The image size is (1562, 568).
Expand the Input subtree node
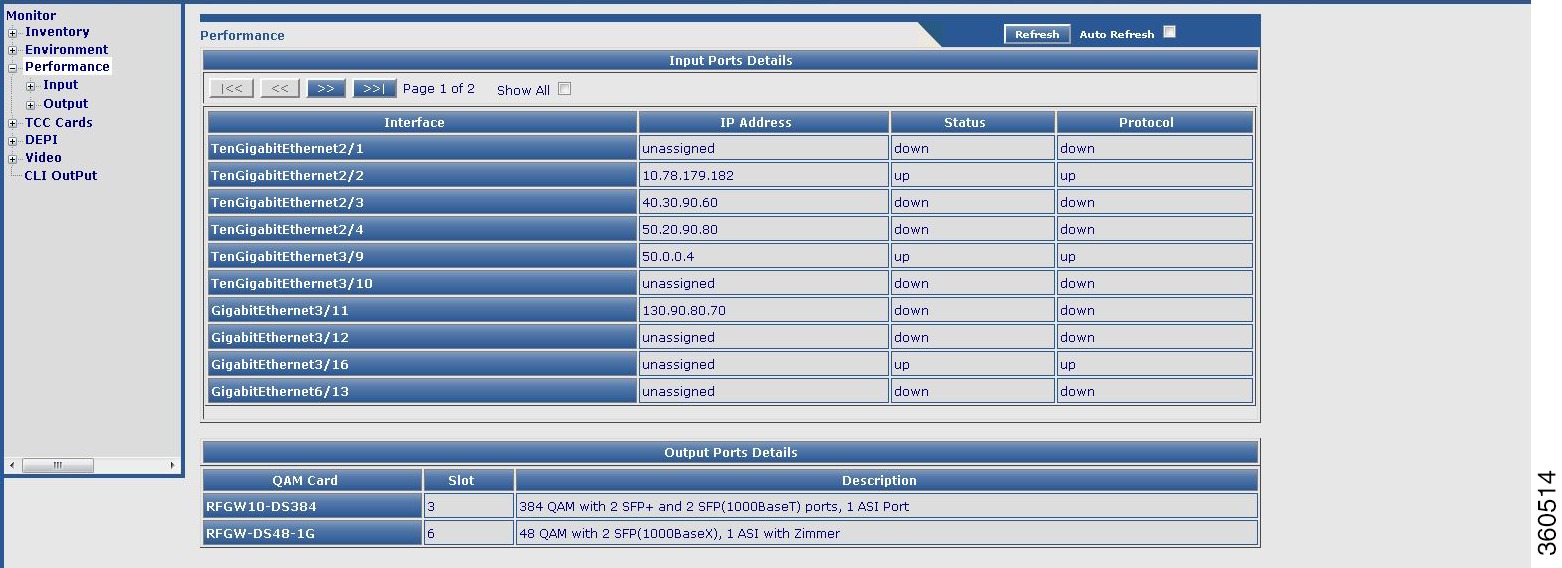(x=31, y=86)
